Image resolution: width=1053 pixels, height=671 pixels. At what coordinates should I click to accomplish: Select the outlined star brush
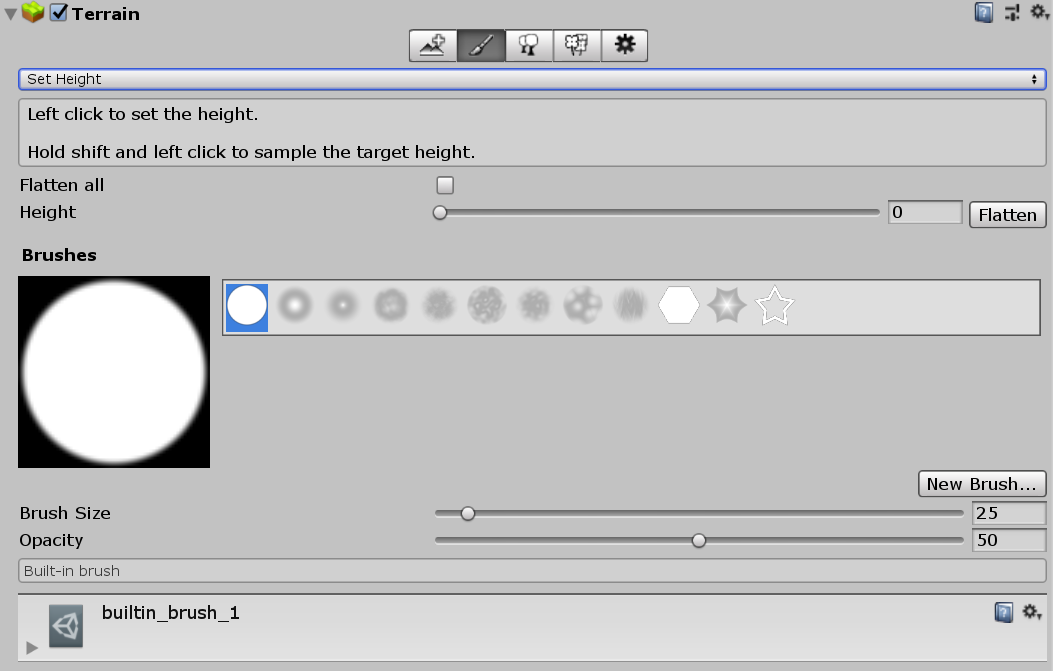(774, 306)
